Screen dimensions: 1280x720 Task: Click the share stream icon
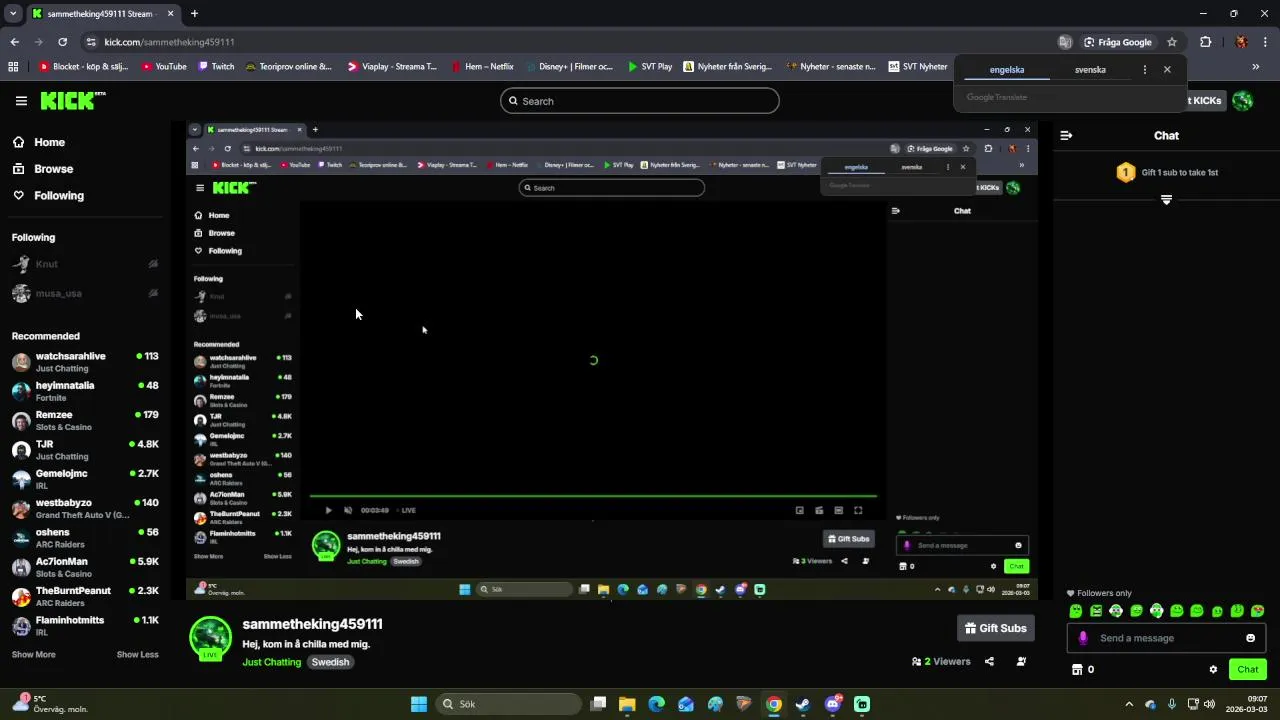coord(989,661)
